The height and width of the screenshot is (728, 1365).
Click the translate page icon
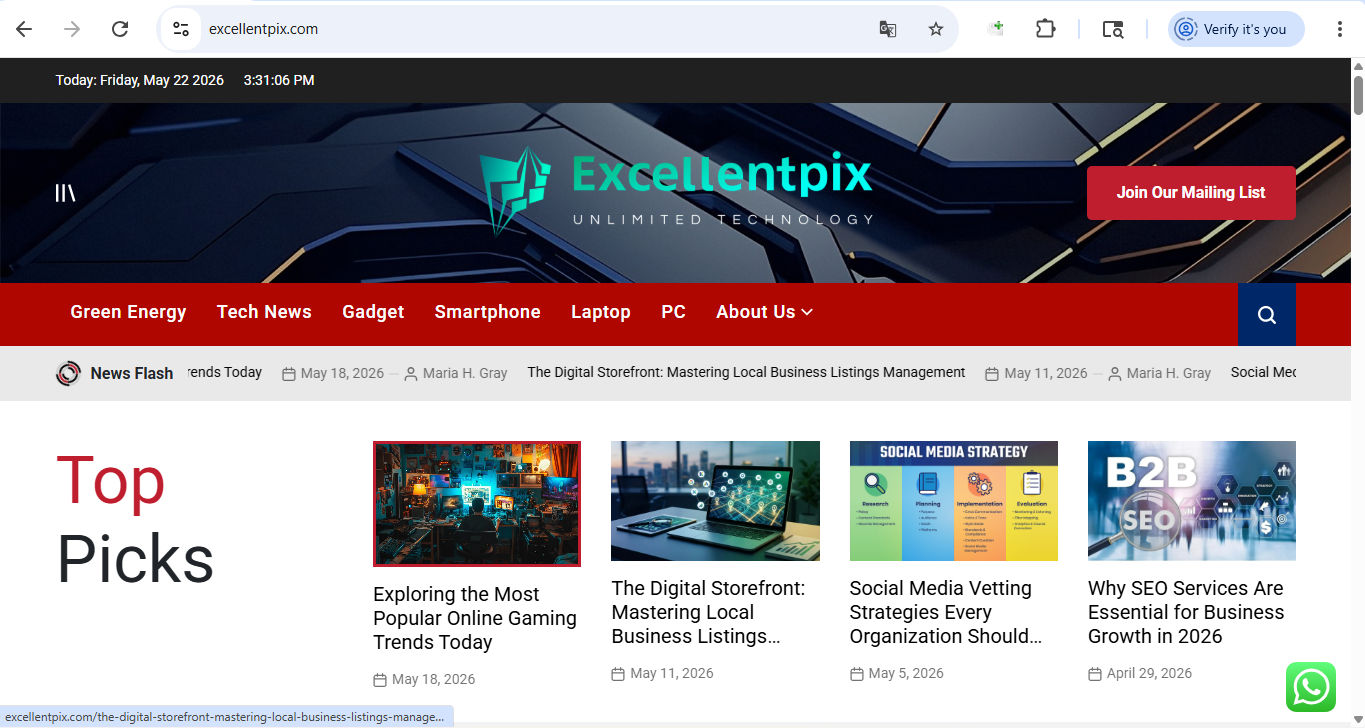click(x=888, y=29)
